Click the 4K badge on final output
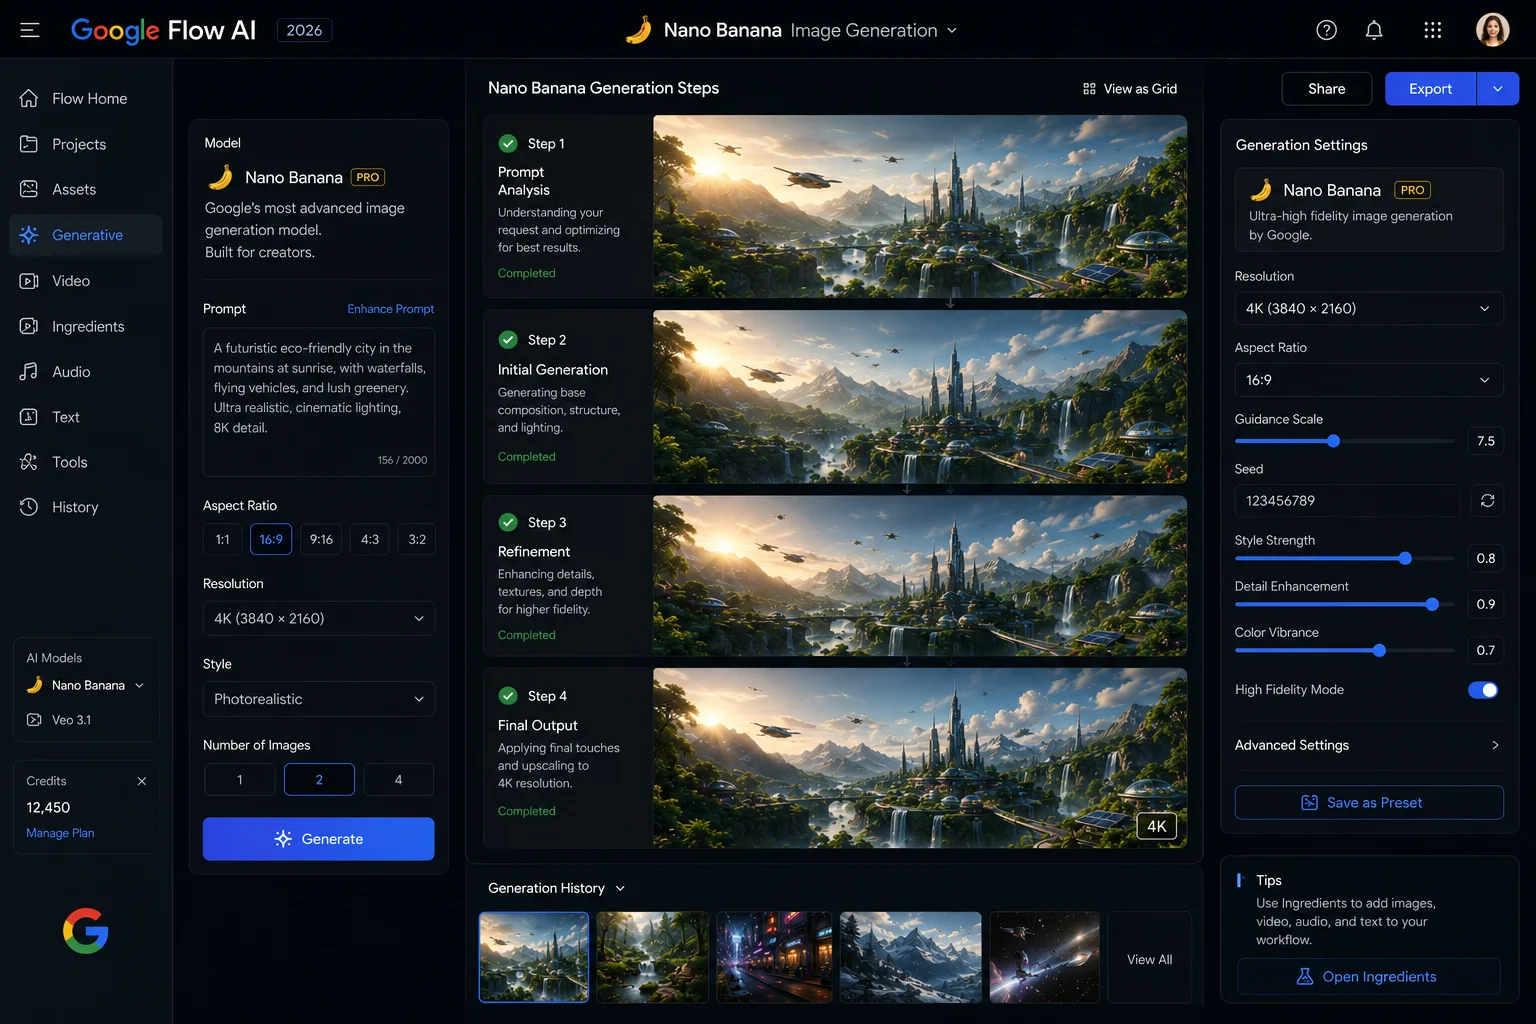 click(1157, 826)
